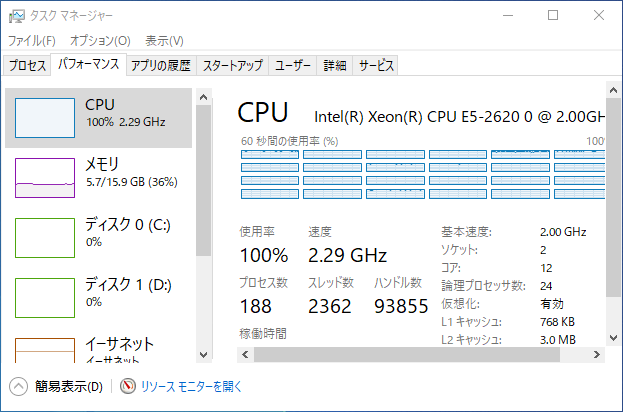This screenshot has height=412, width=623.
Task: Switch to the アプリの履歴 tab
Action: (x=161, y=65)
